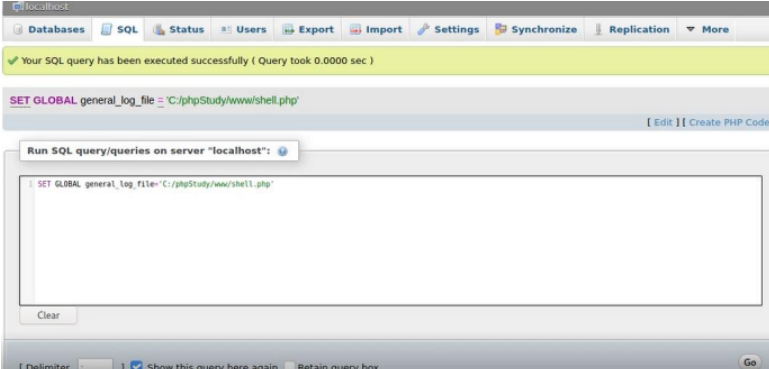
Task: Click inside the SQL query editor
Action: (391, 240)
